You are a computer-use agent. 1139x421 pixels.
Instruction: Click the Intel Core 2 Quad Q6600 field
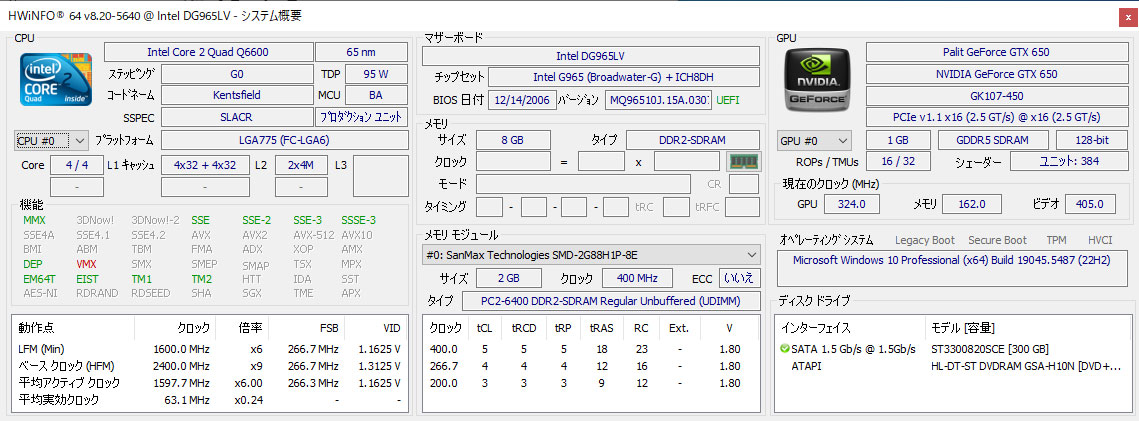(208, 52)
